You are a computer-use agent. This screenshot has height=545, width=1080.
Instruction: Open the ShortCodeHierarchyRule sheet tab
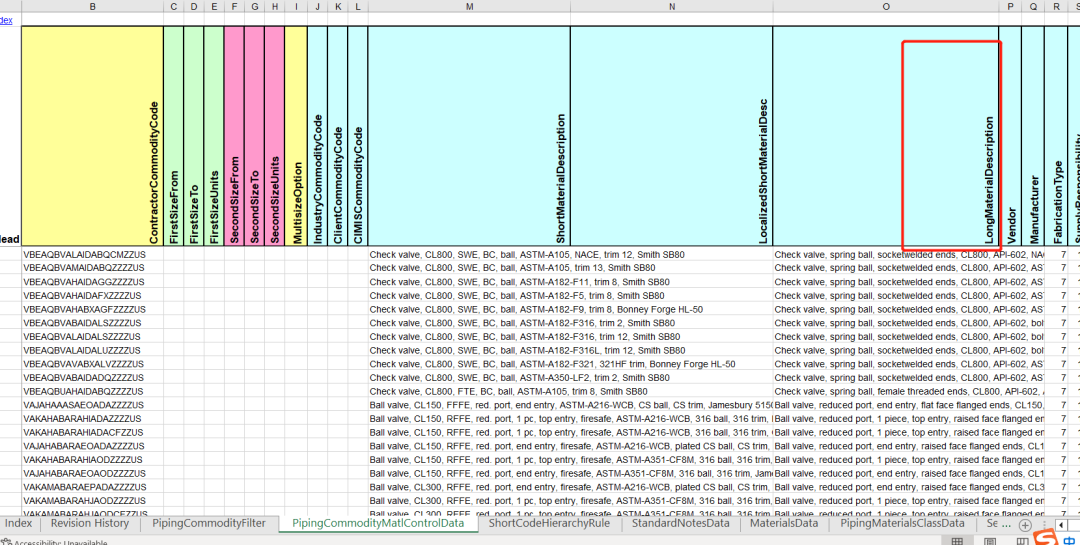tap(549, 524)
